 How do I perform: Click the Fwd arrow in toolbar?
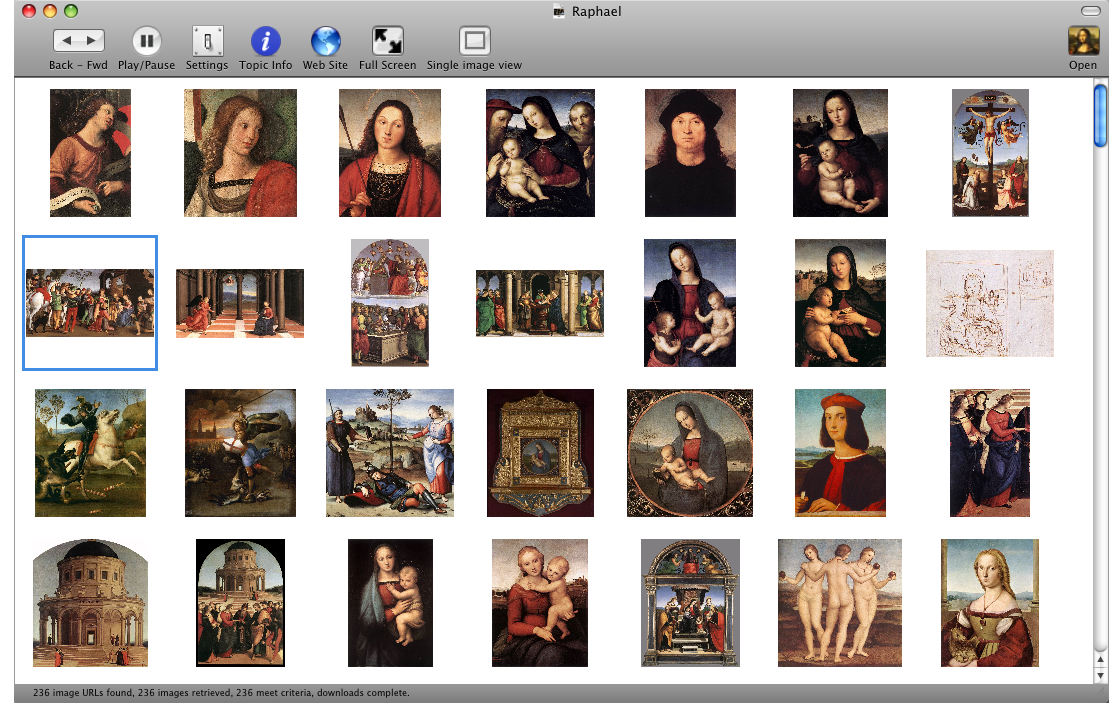point(92,41)
